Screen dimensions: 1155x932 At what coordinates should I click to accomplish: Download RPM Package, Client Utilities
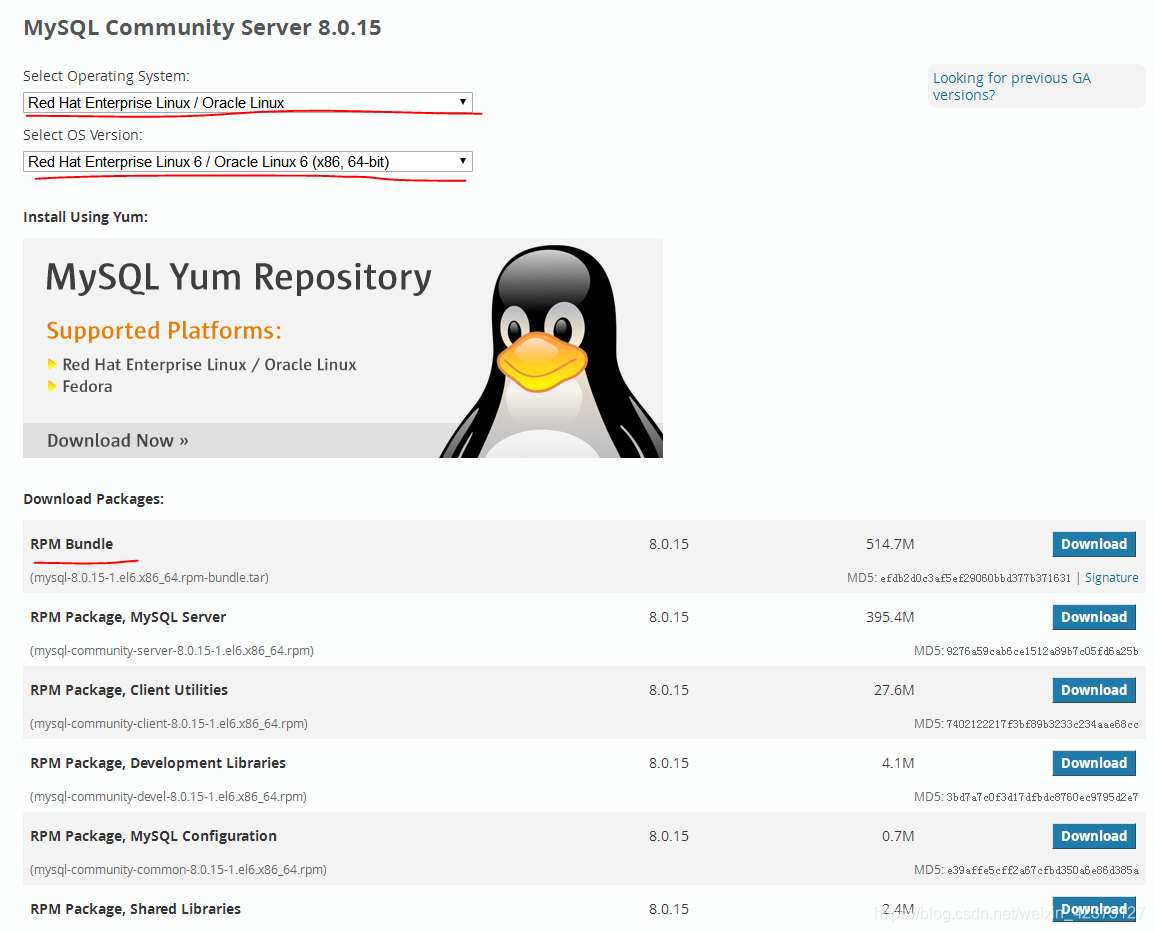tap(1094, 690)
